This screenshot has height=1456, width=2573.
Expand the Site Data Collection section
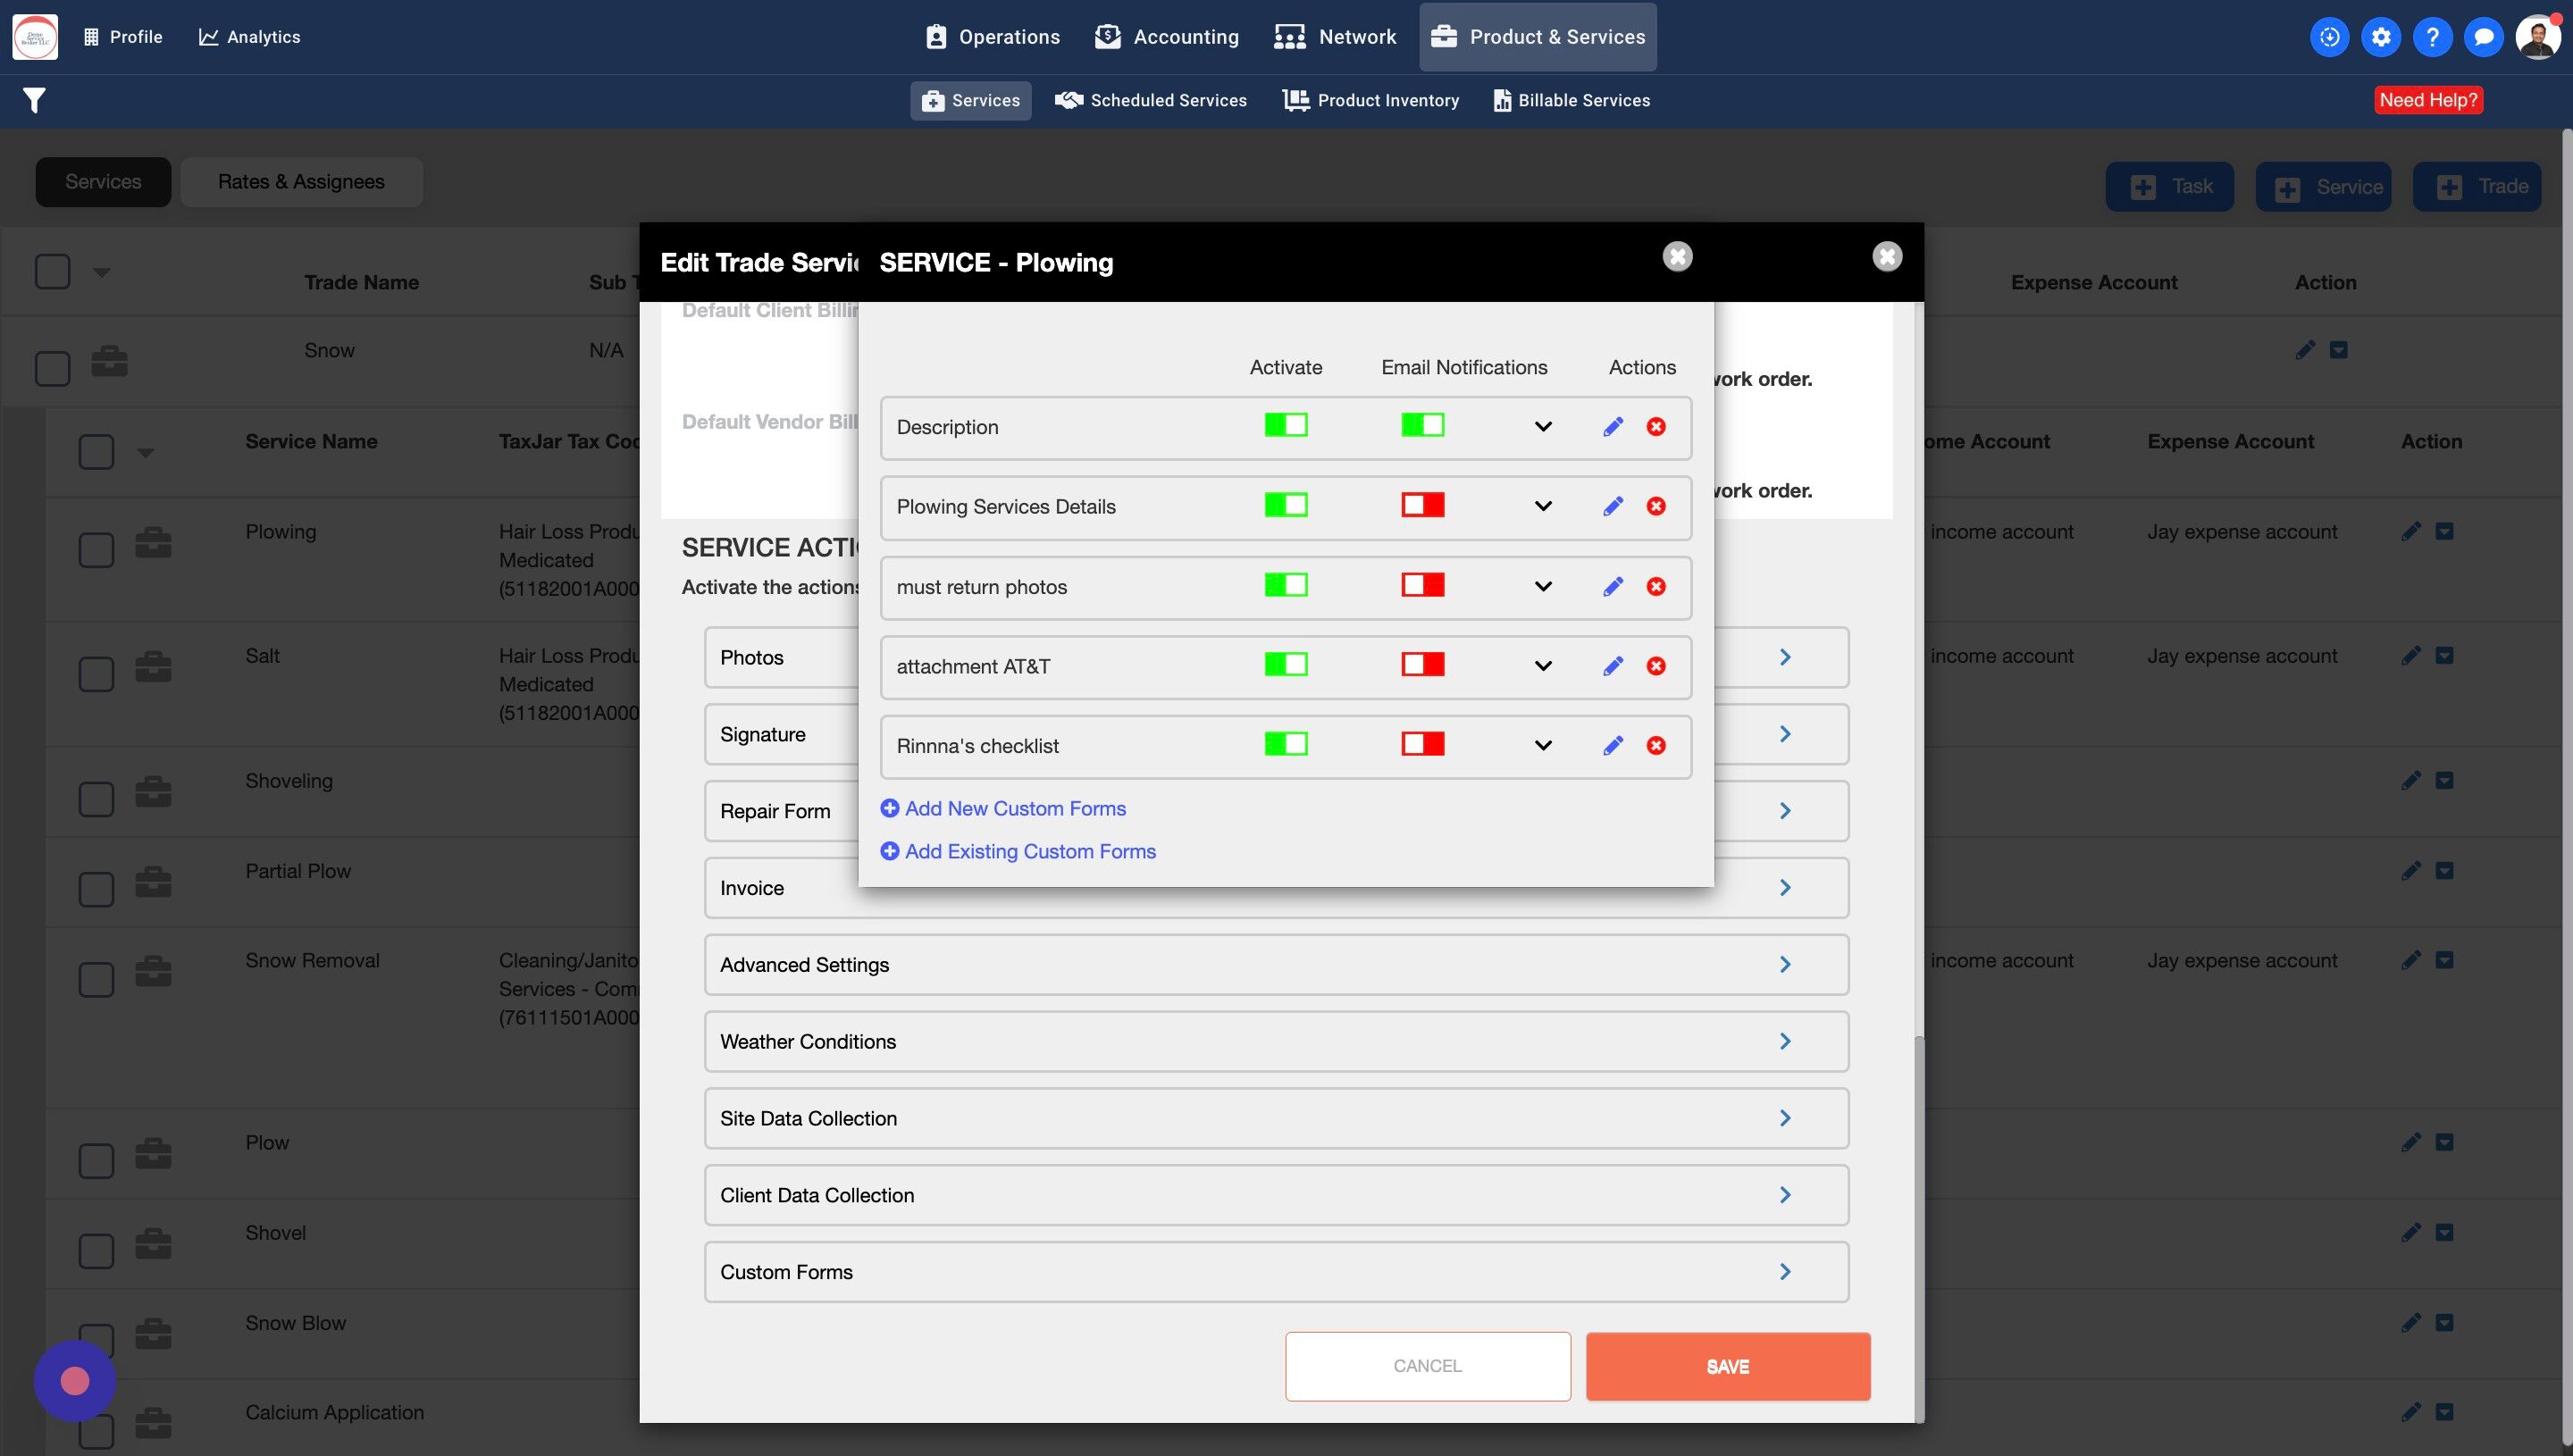1785,1118
